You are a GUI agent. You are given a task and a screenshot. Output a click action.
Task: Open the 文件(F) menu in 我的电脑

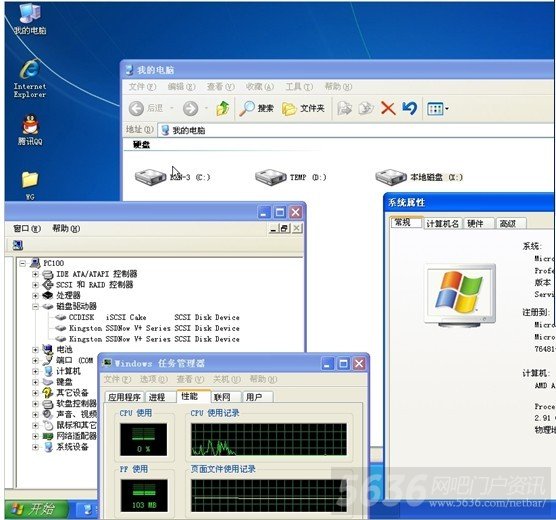pyautogui.click(x=142, y=87)
